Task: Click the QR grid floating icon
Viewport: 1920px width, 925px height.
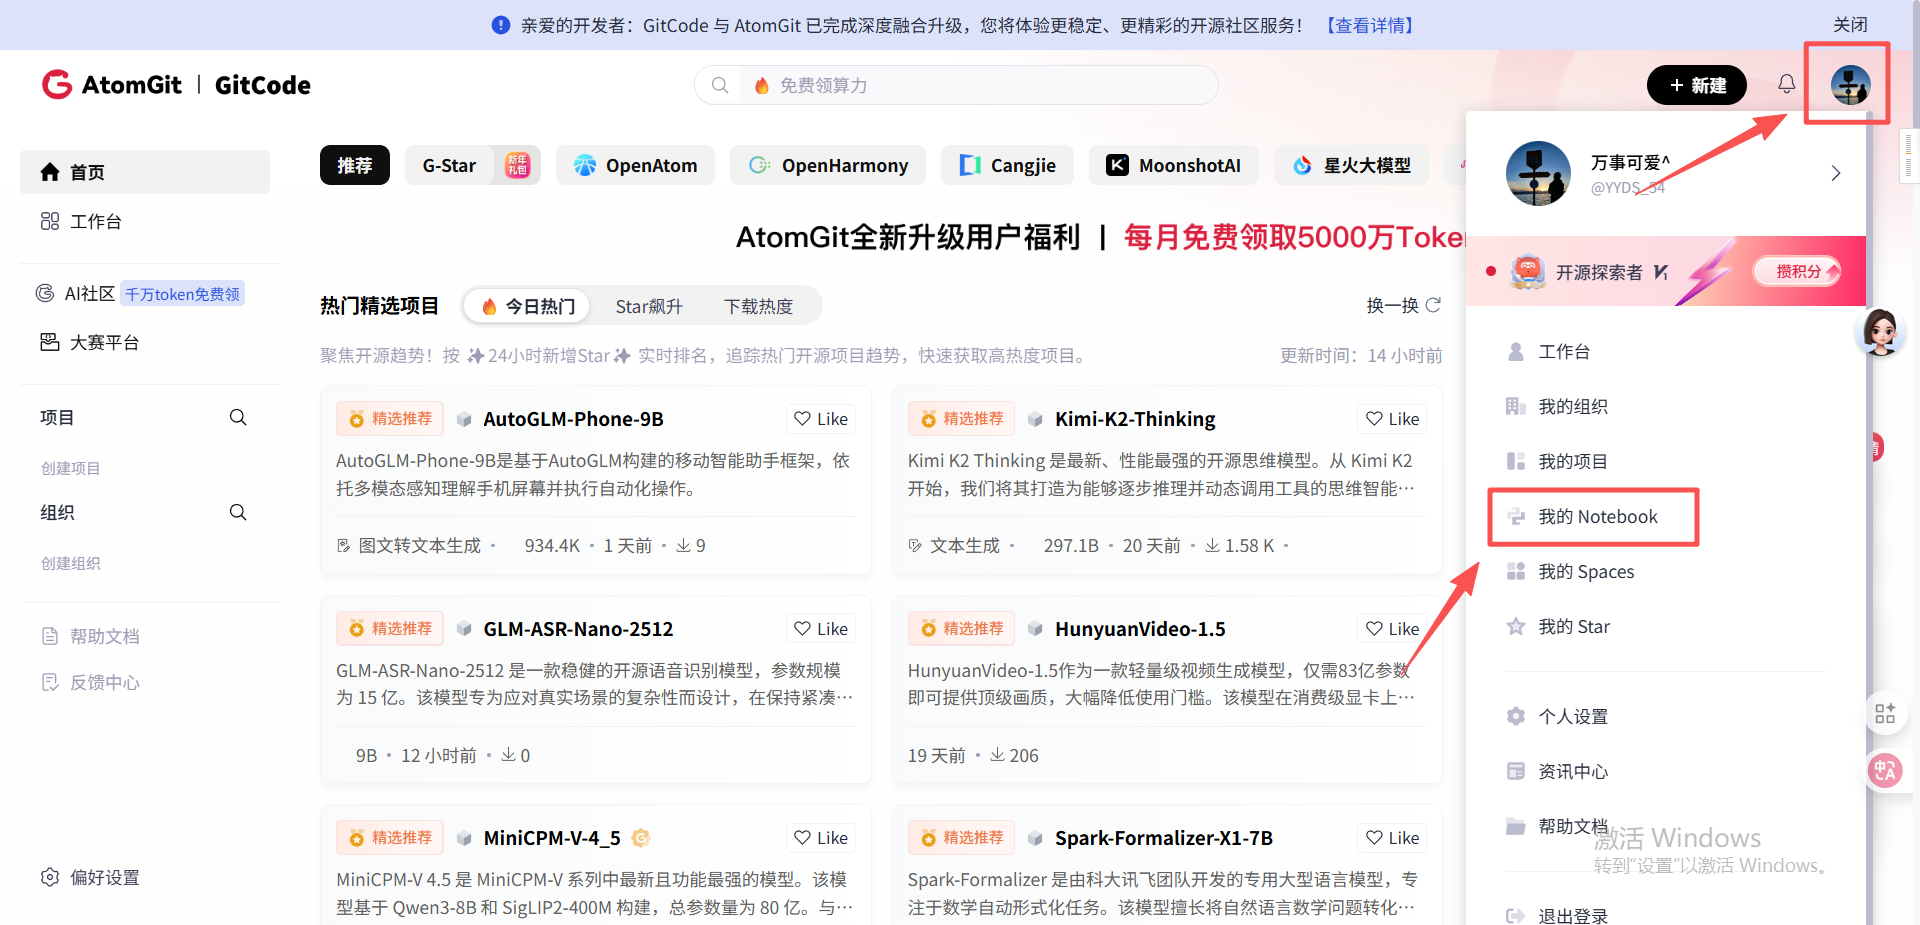Action: 1885,713
